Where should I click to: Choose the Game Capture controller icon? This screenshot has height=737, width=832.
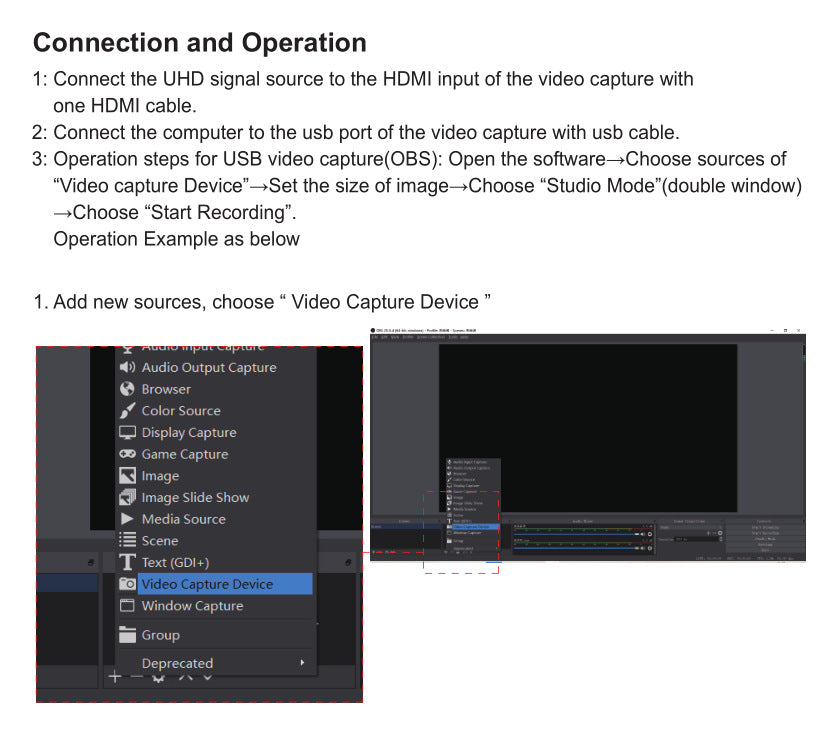coord(127,454)
